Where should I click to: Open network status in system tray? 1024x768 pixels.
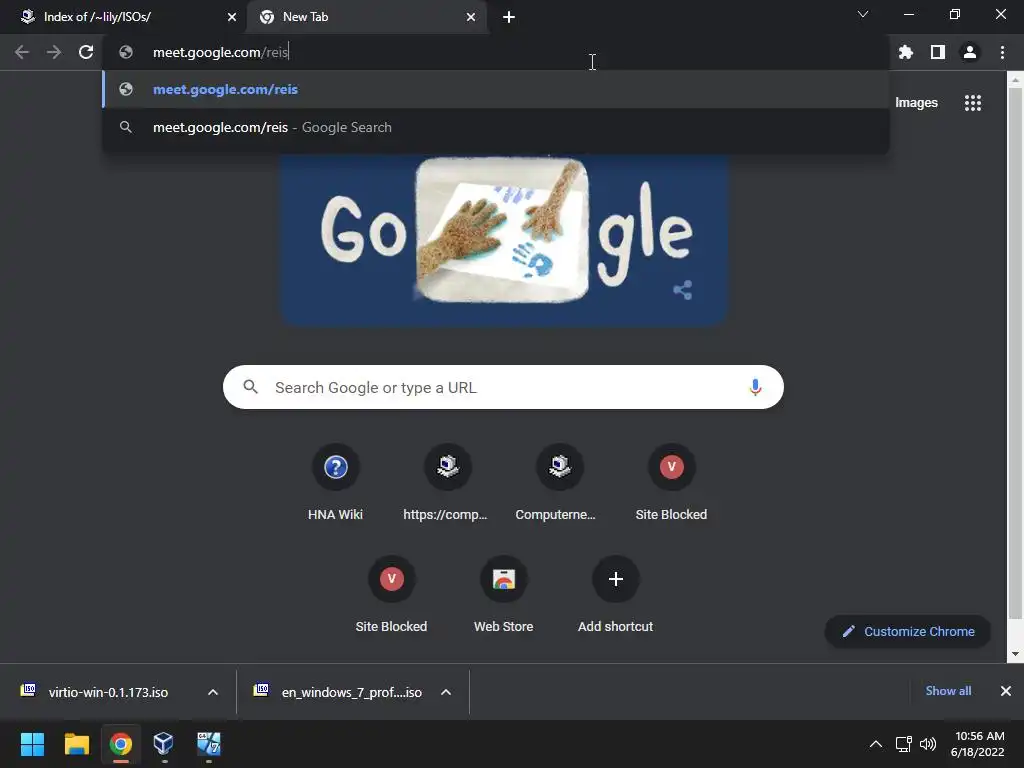click(x=903, y=744)
